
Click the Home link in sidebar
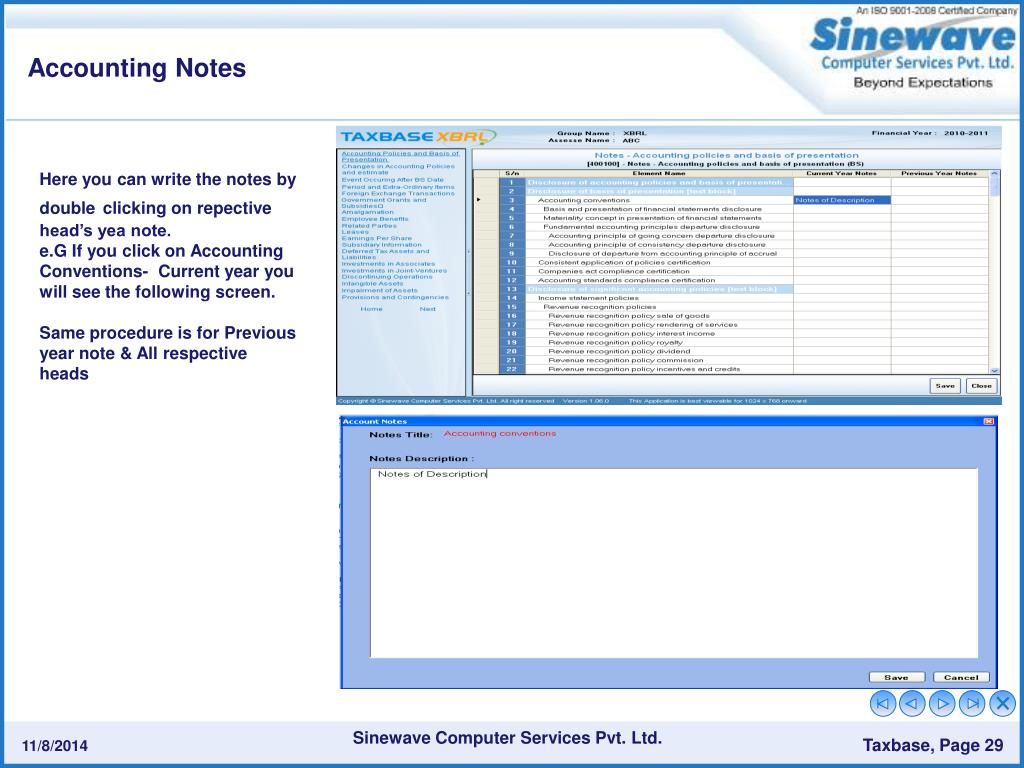tap(372, 309)
